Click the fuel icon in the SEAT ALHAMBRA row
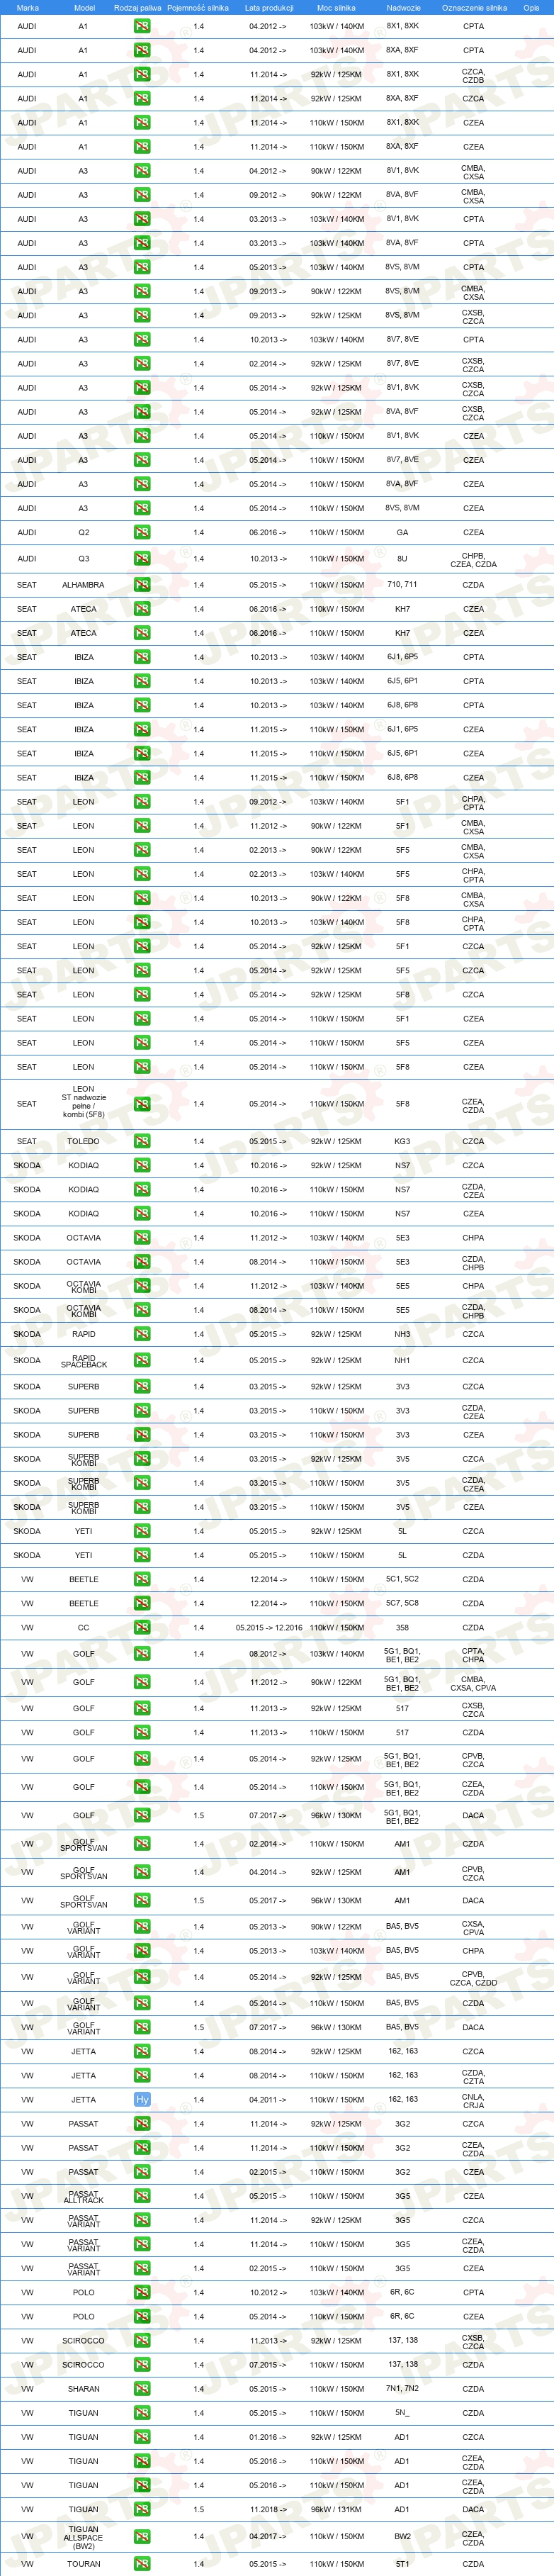This screenshot has height=2576, width=554. click(142, 585)
